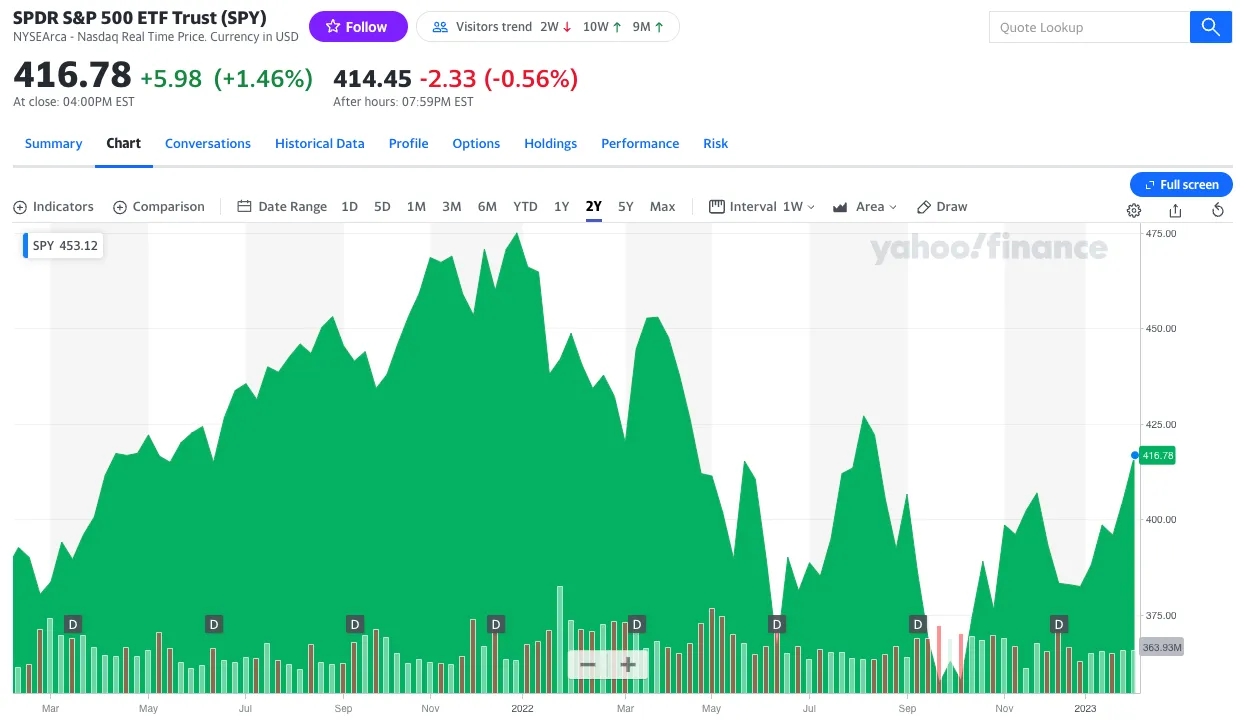Image resolution: width=1240 pixels, height=725 pixels.
Task: Click dividend D marker near June 2022
Action: pyautogui.click(x=777, y=624)
